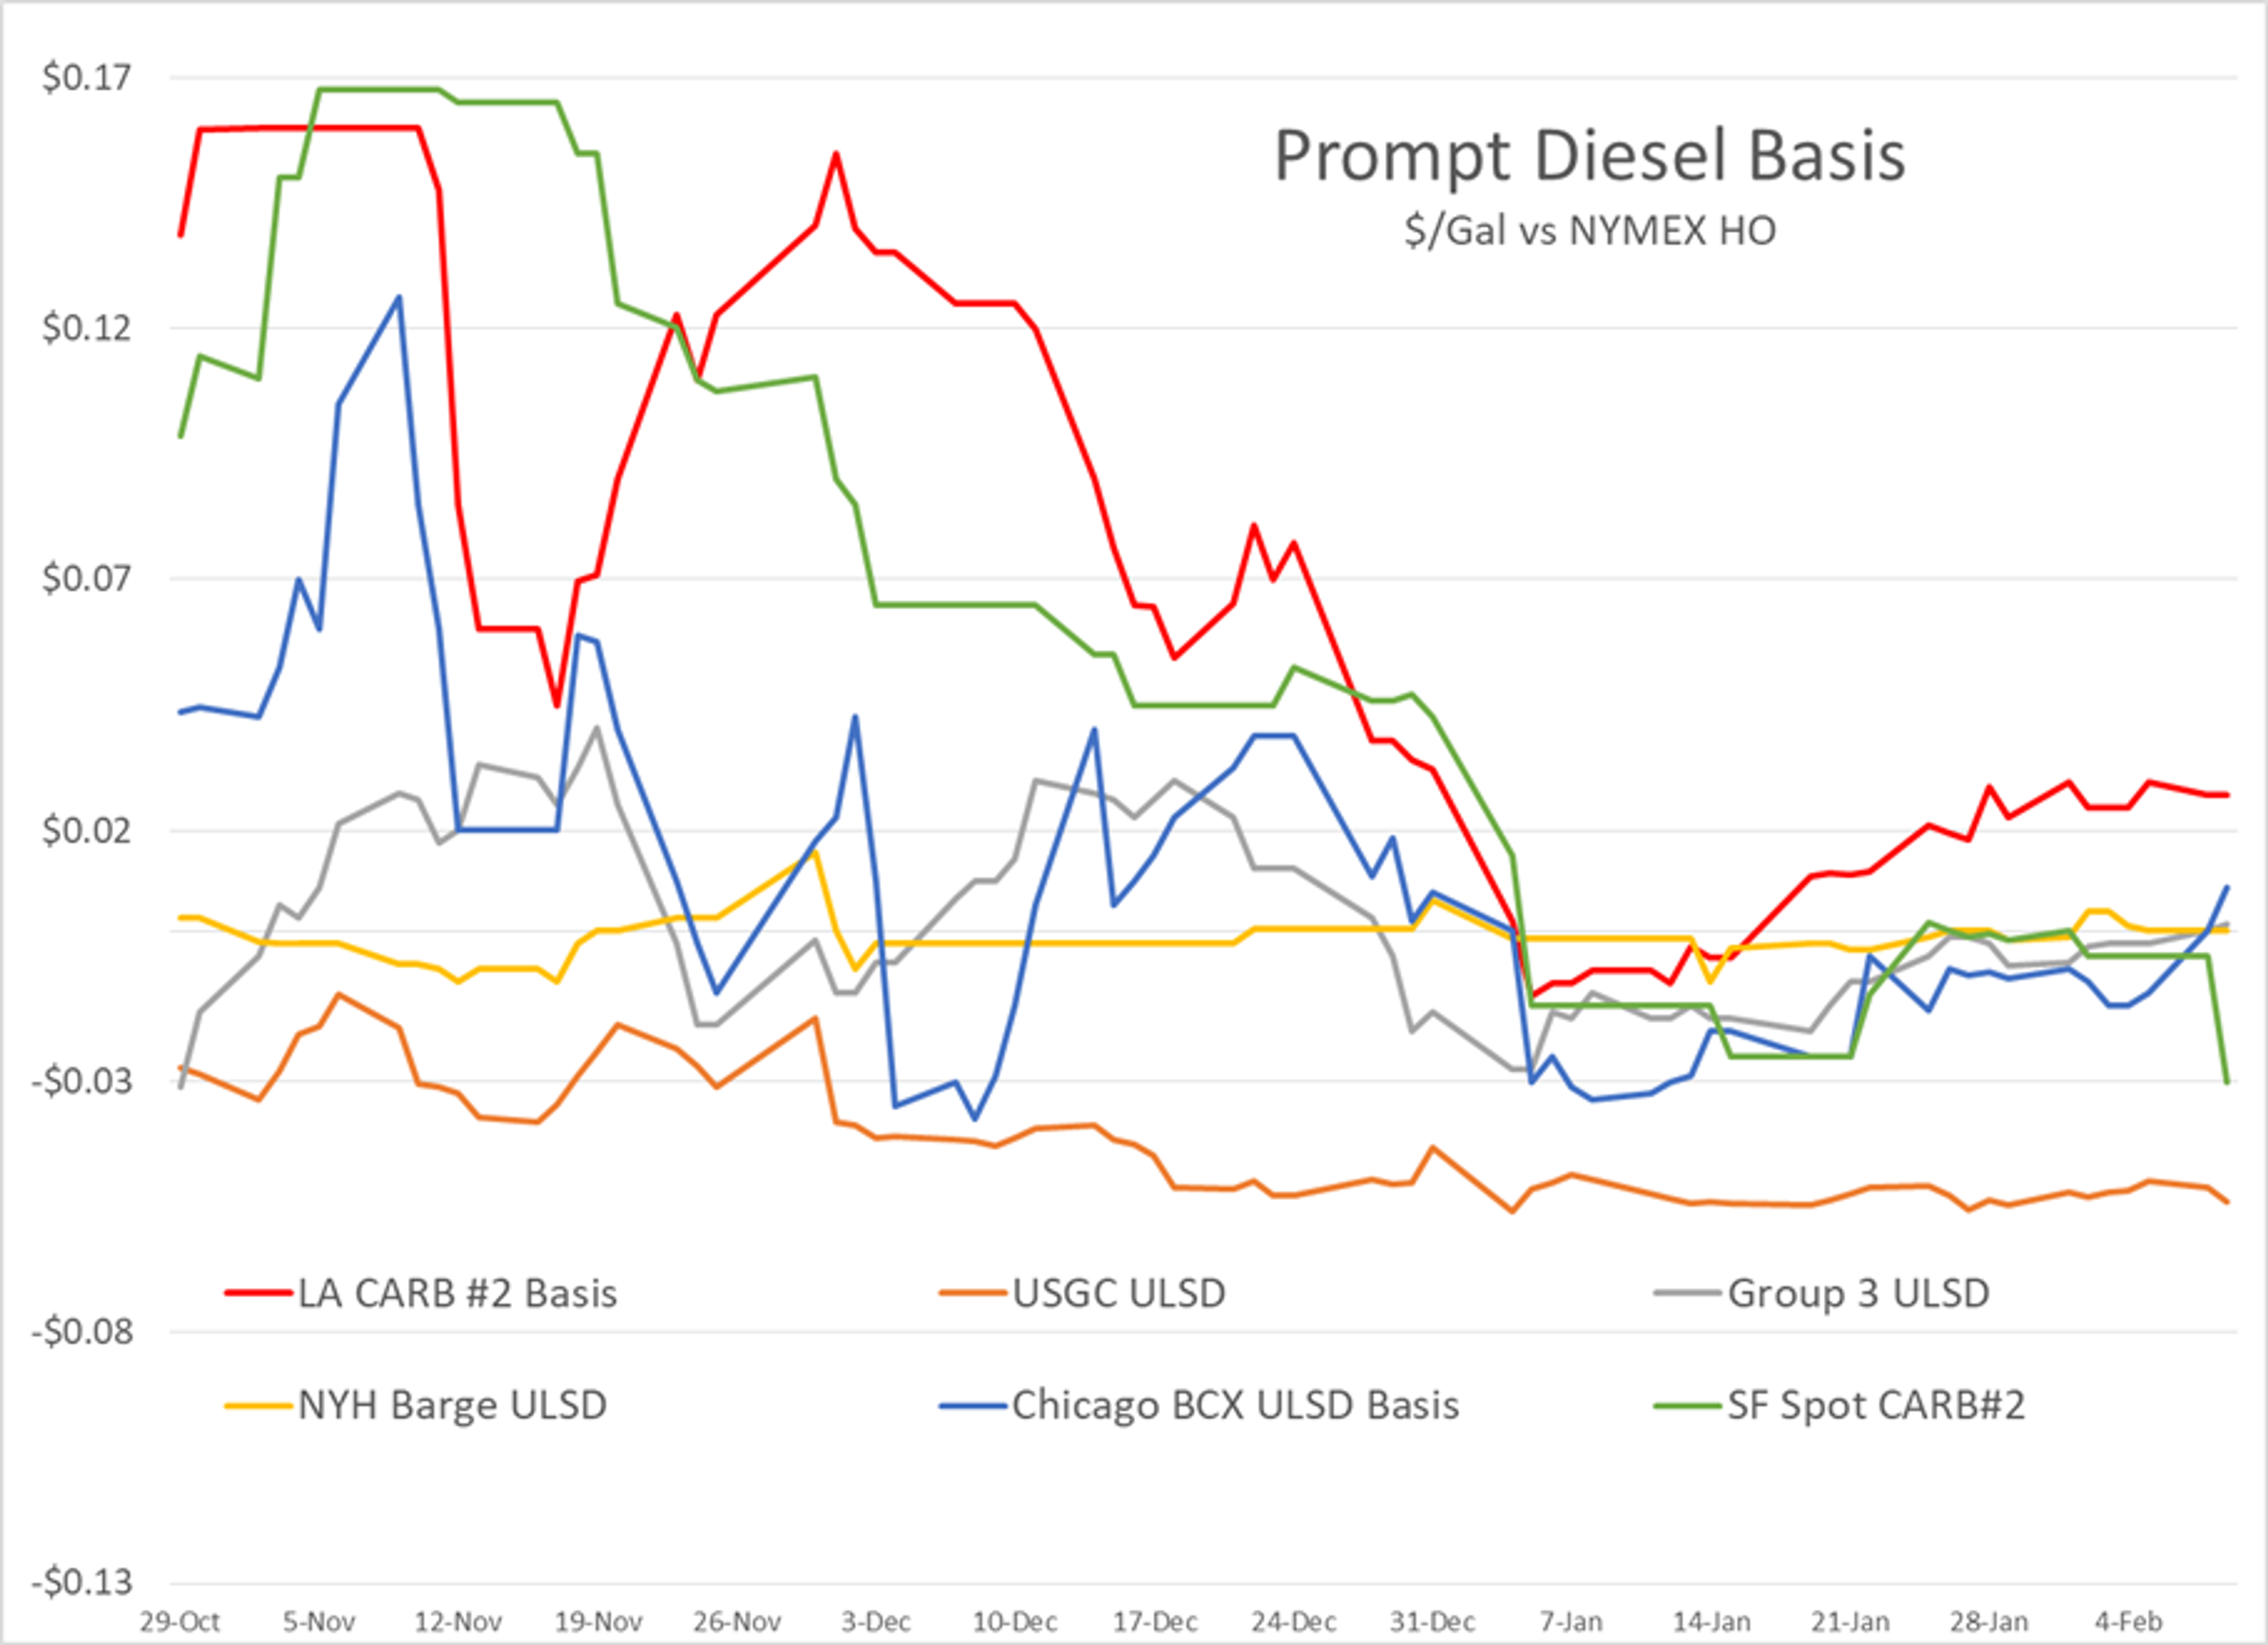This screenshot has width=2268, height=1645.
Task: Click the 26-Nov x-axis date label
Action: tap(737, 1621)
